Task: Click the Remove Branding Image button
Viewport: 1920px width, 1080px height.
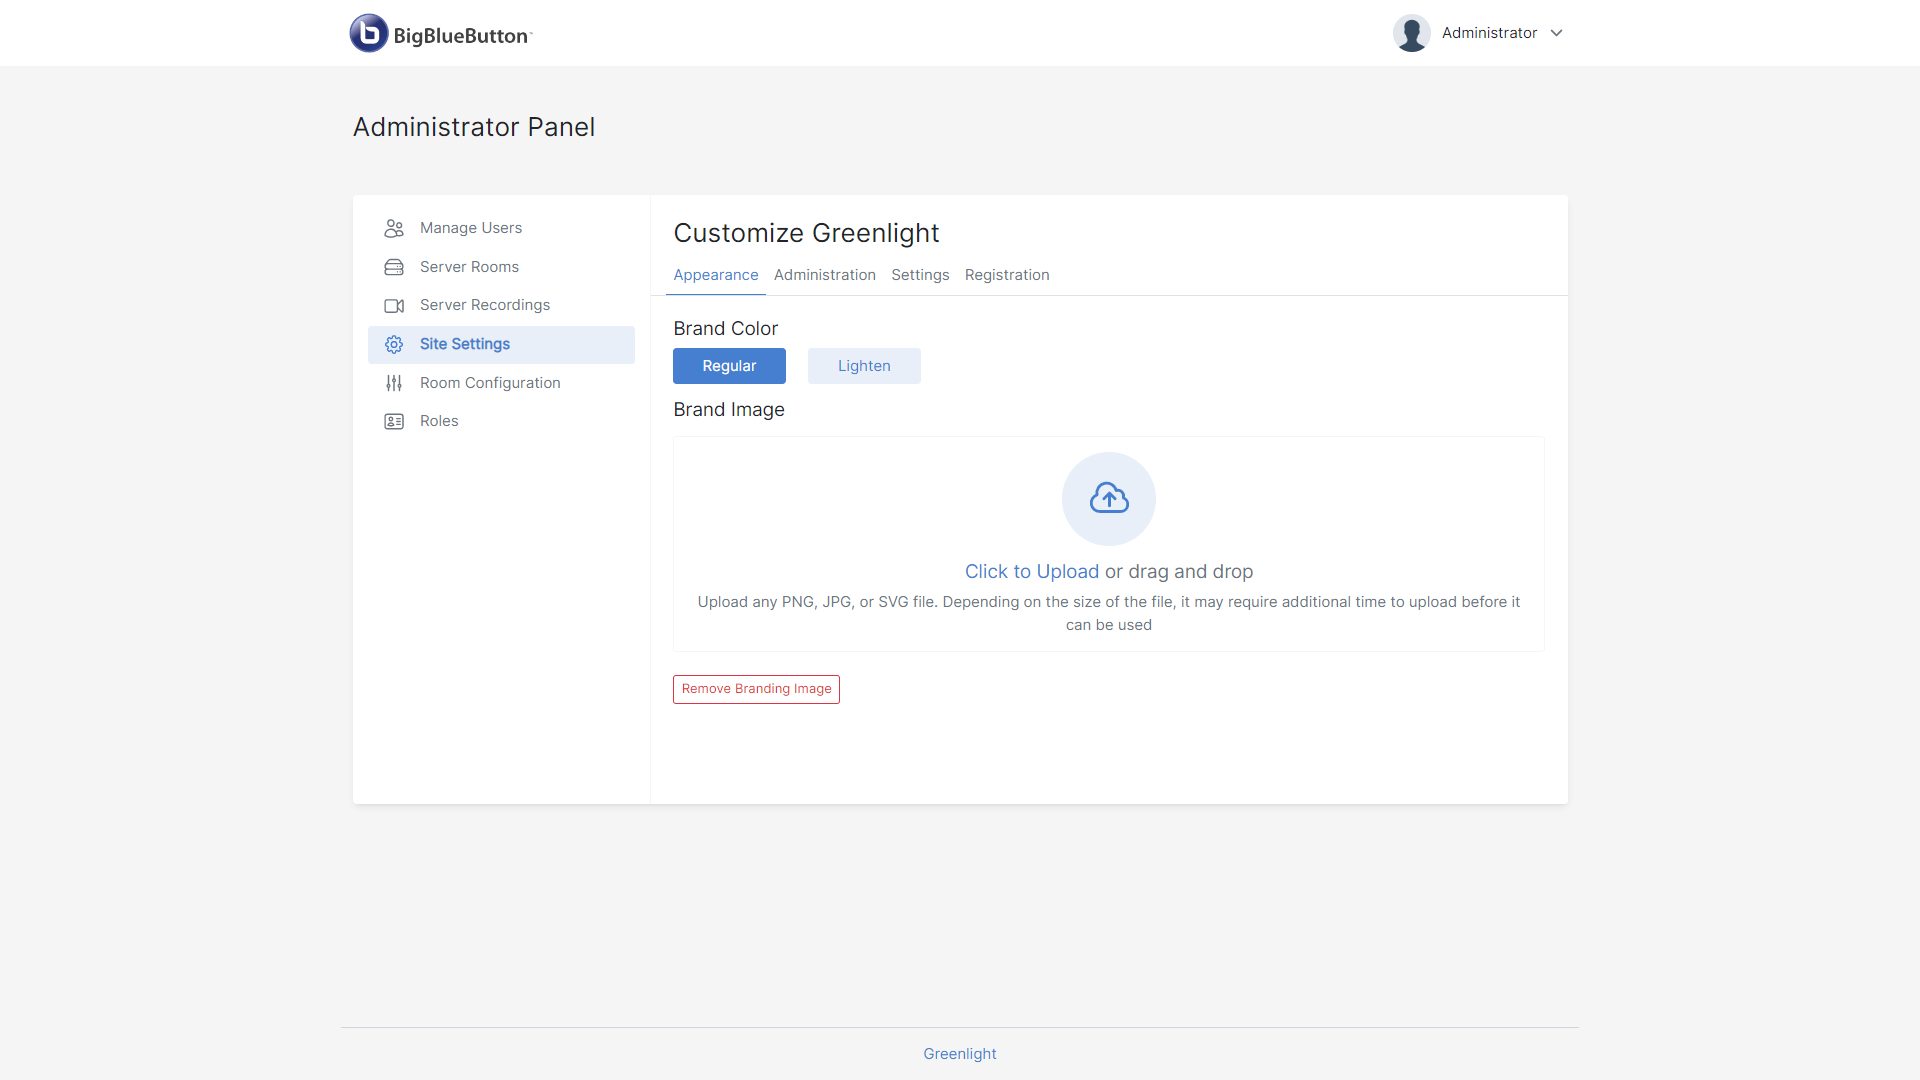Action: [x=756, y=689]
